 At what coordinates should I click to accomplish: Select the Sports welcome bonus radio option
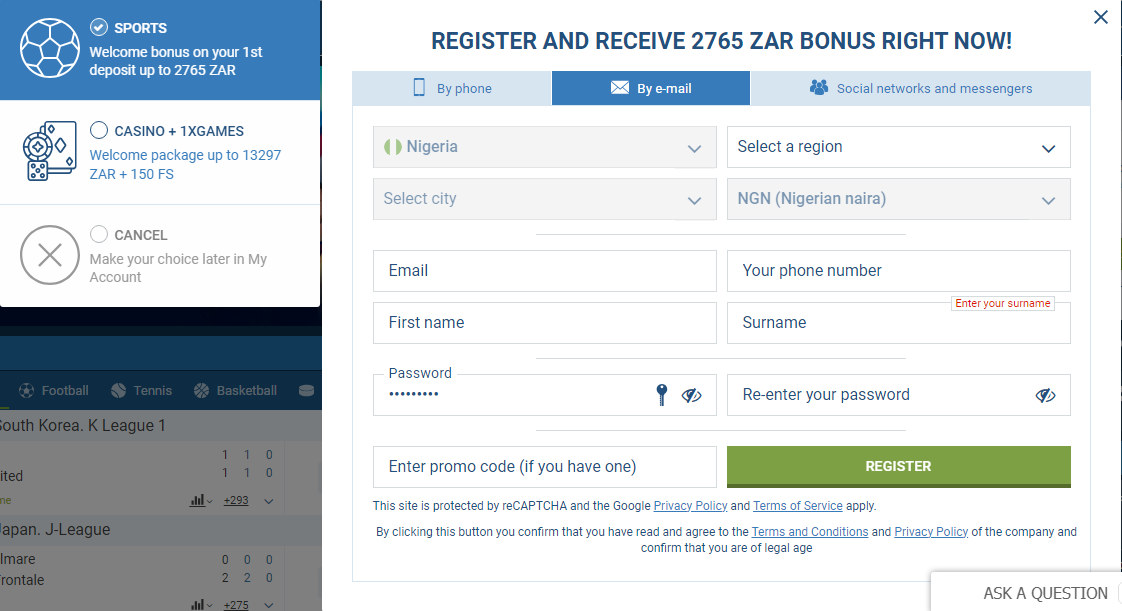pyautogui.click(x=99, y=27)
